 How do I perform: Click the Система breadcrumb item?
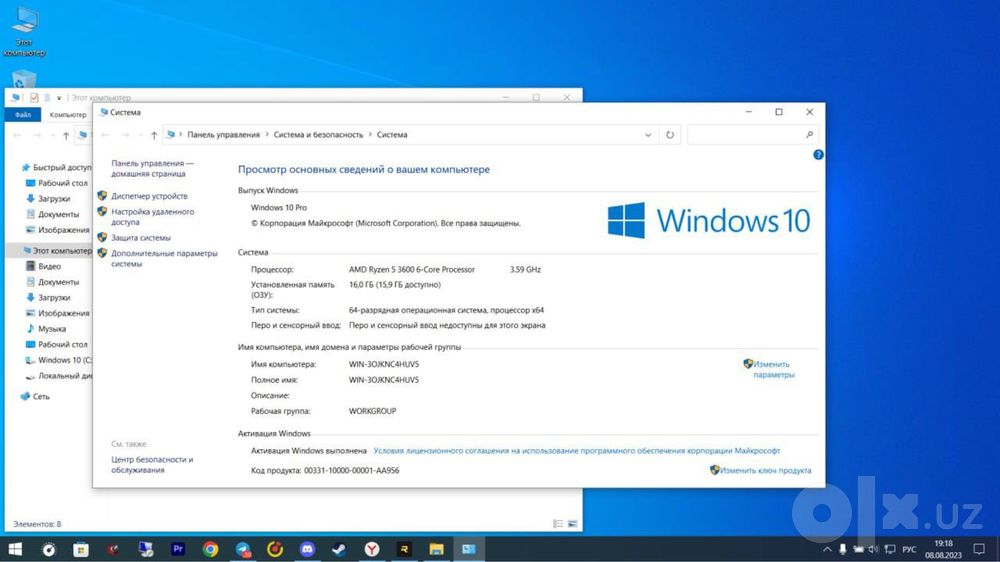pyautogui.click(x=392, y=135)
